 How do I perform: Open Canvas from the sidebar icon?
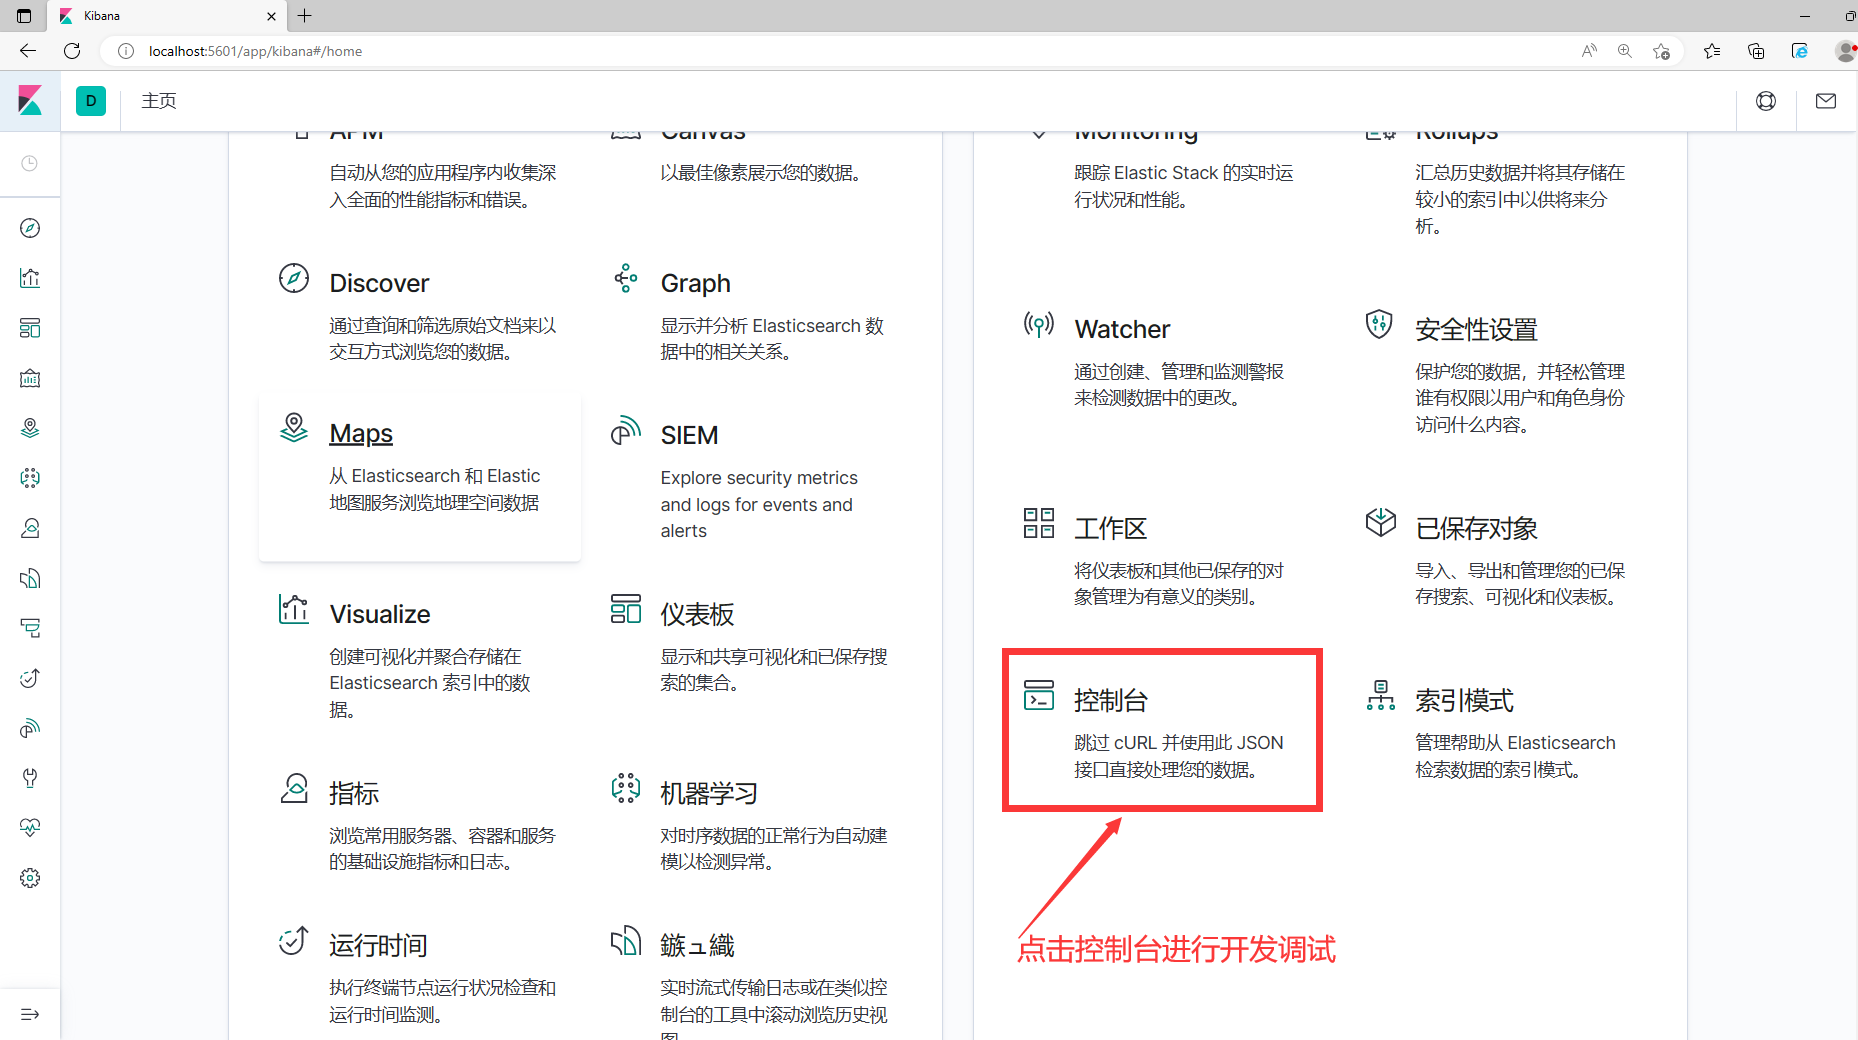[x=30, y=378]
